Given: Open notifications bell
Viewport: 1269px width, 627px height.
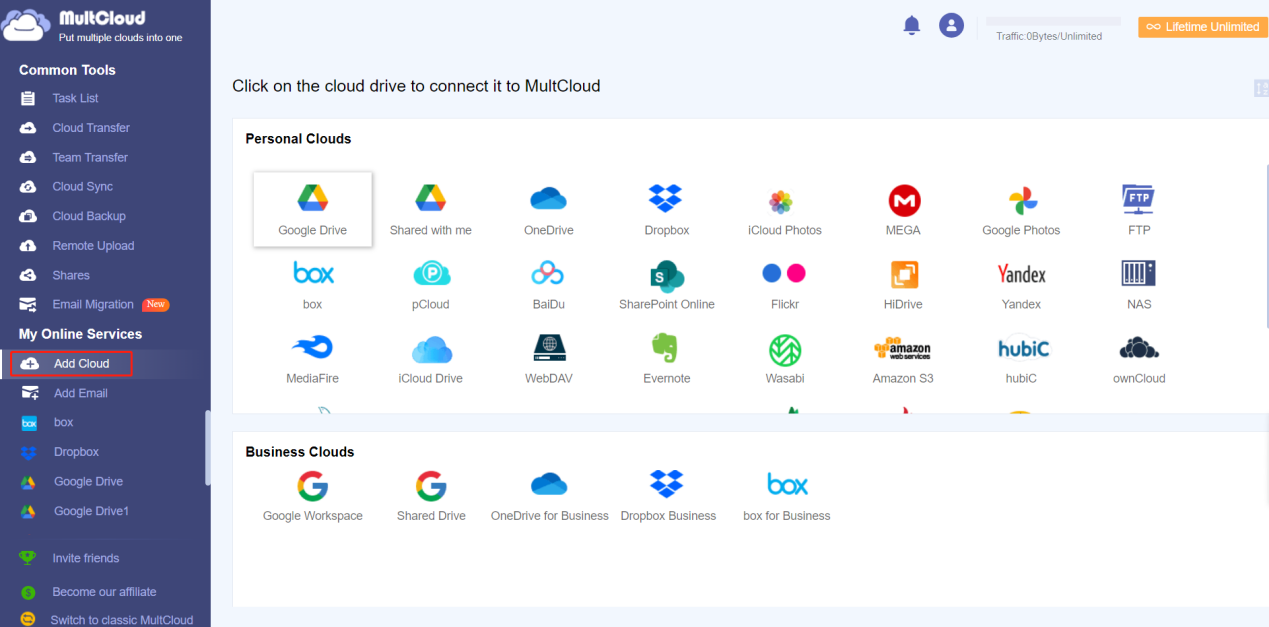Looking at the screenshot, I should 911,26.
